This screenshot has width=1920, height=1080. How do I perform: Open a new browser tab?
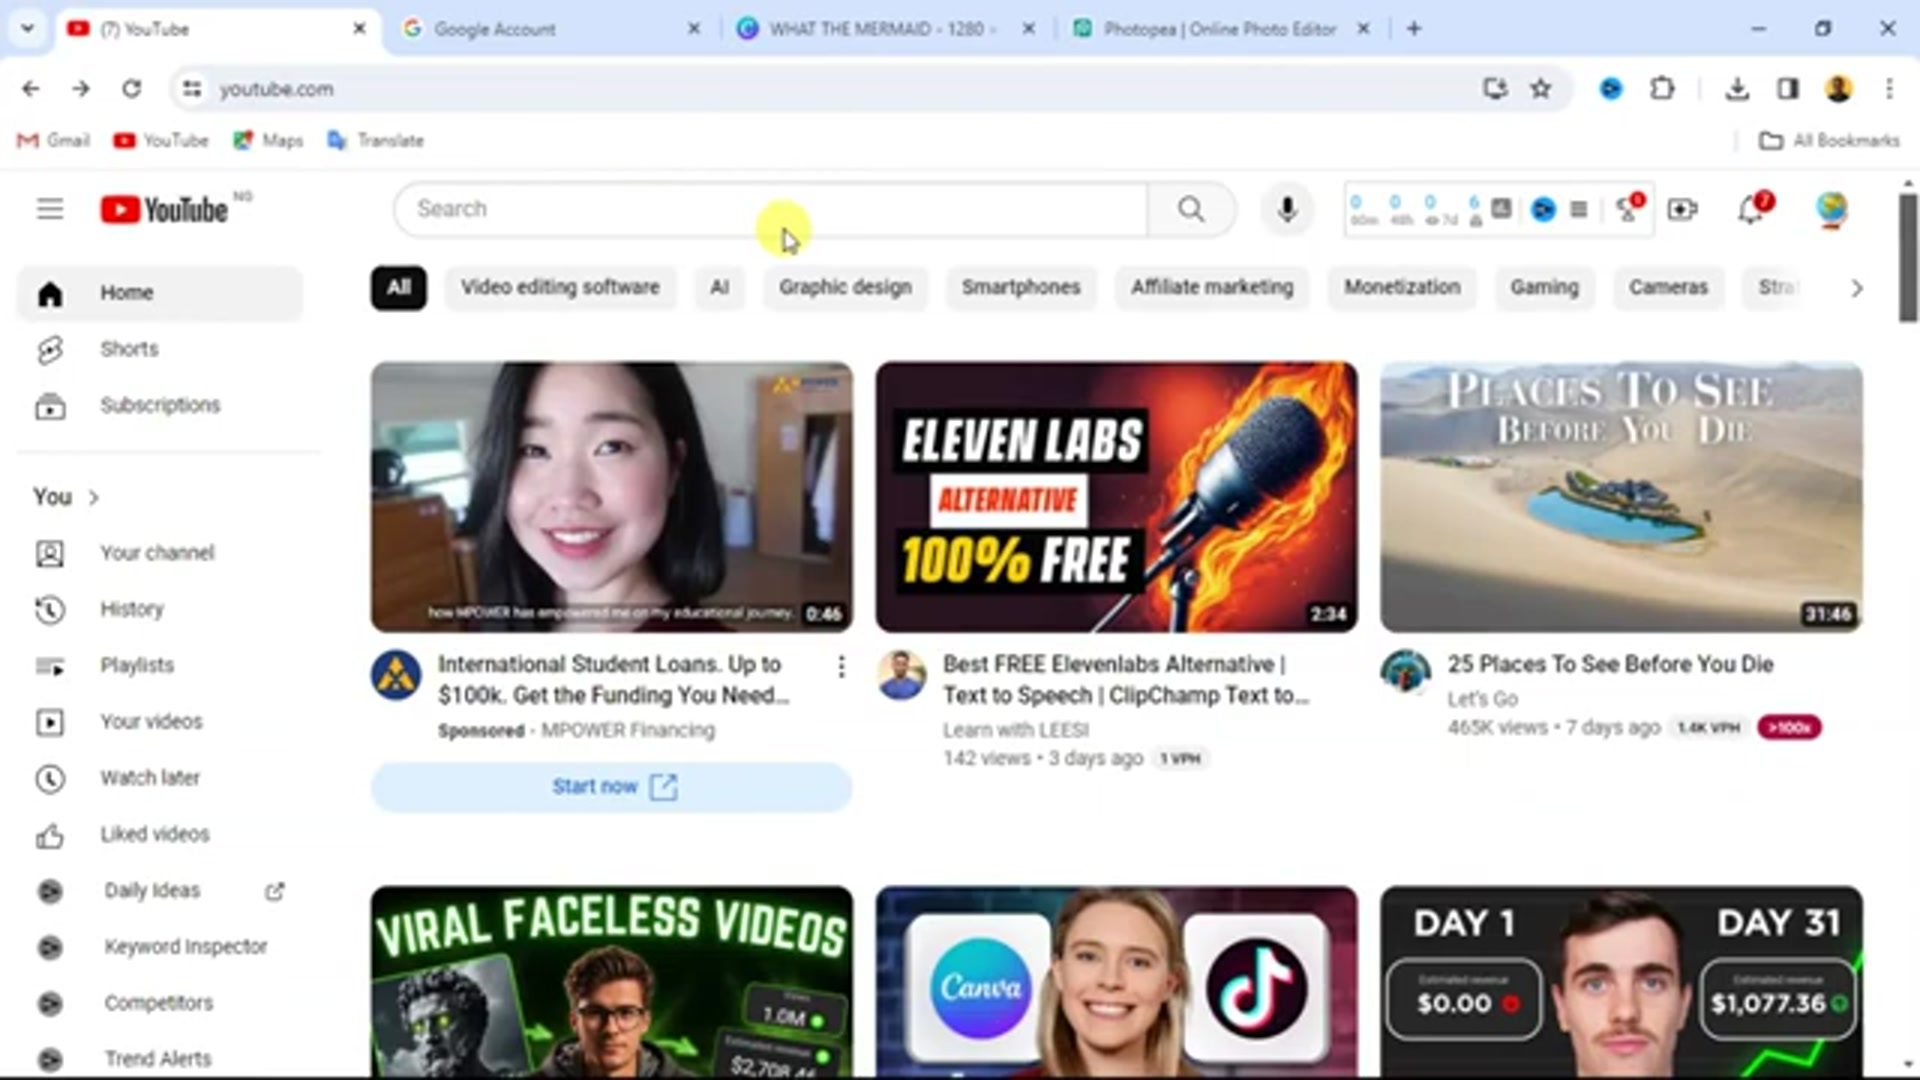[1414, 29]
